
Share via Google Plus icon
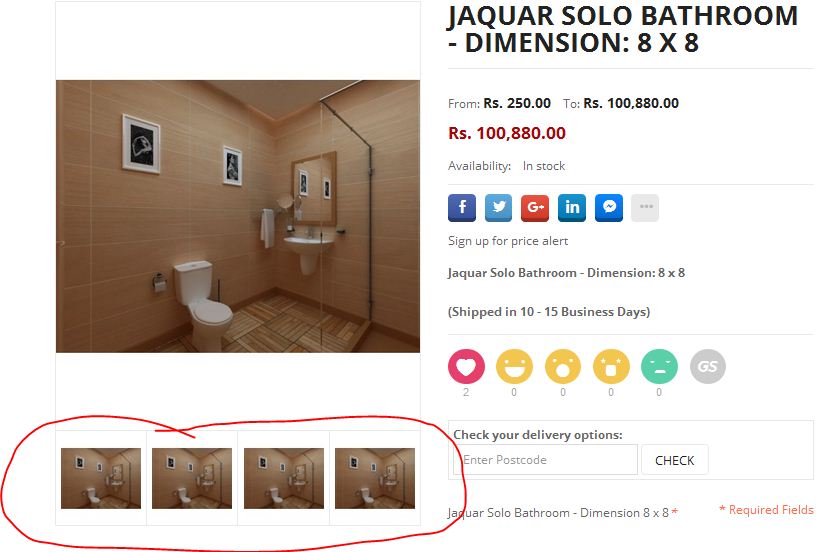[535, 208]
